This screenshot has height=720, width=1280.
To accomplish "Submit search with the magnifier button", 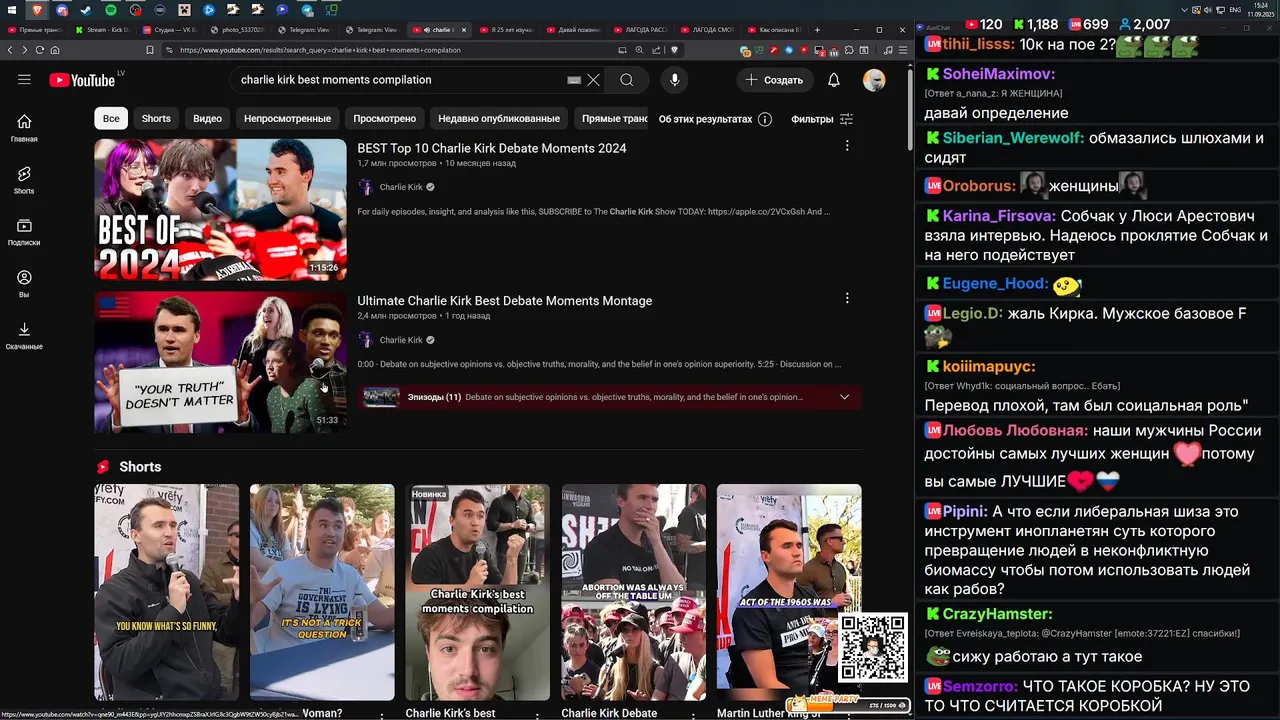I will 626,80.
